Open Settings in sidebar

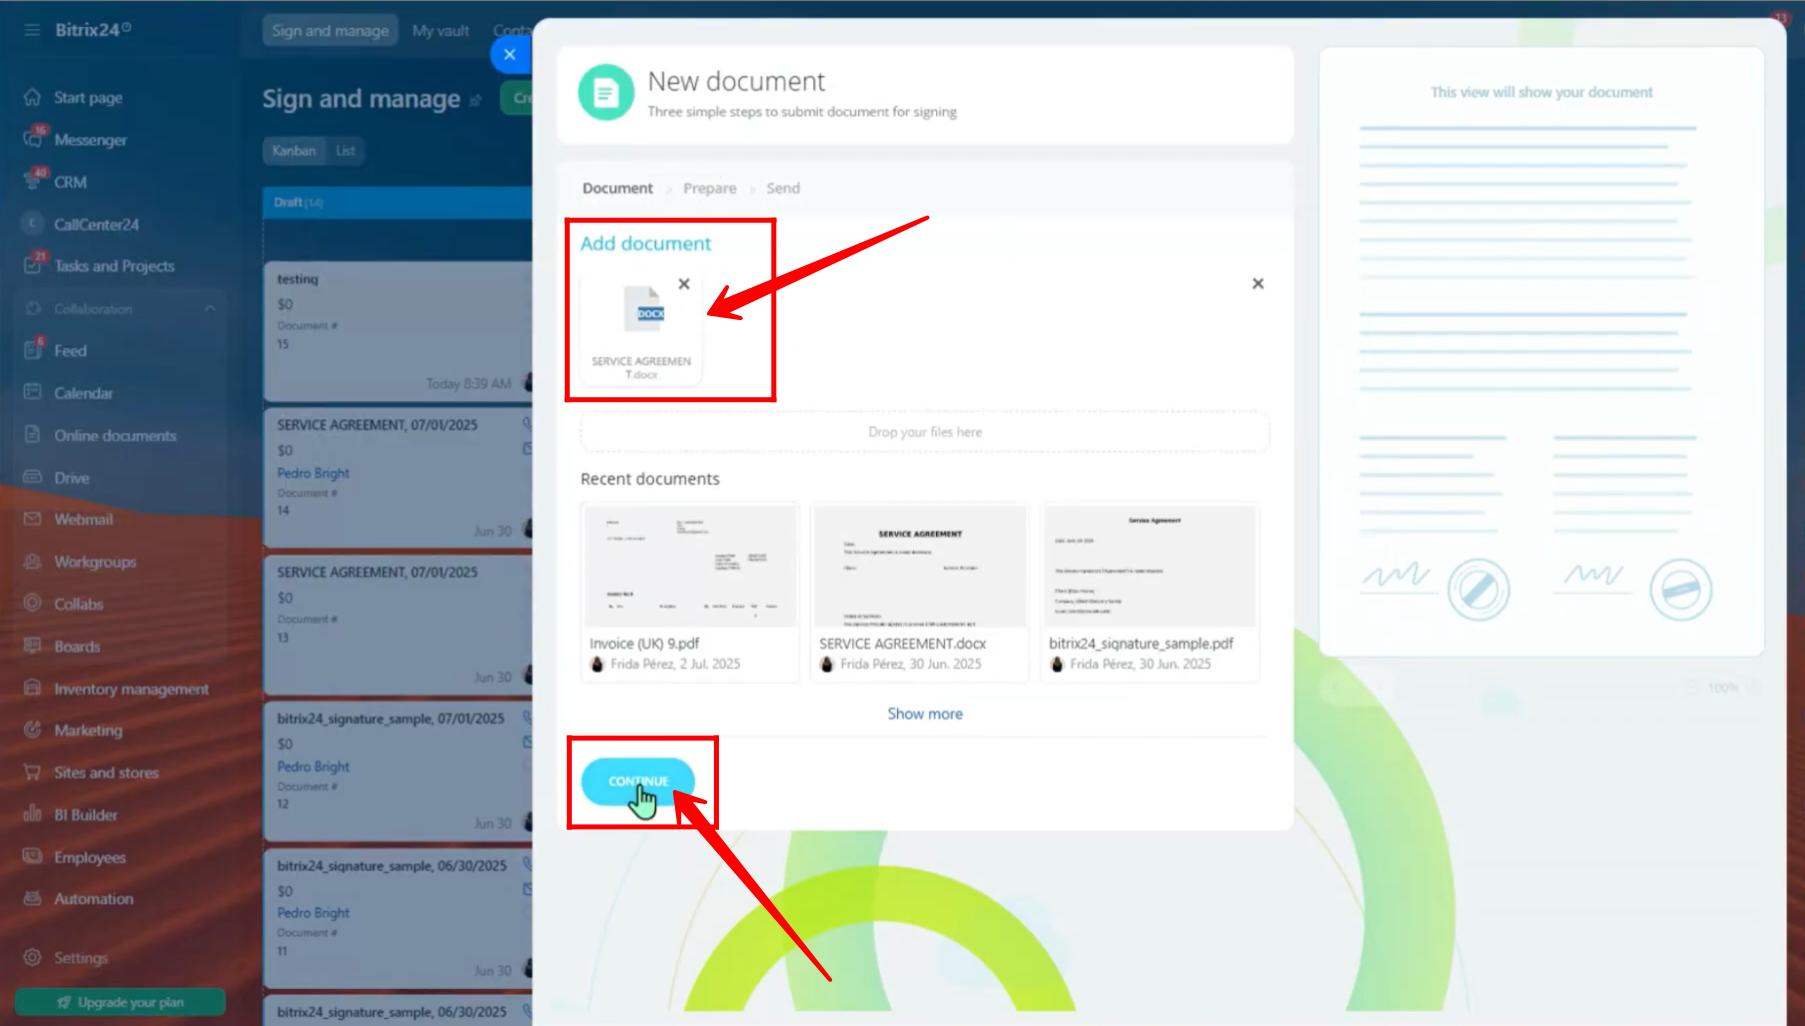tap(80, 958)
